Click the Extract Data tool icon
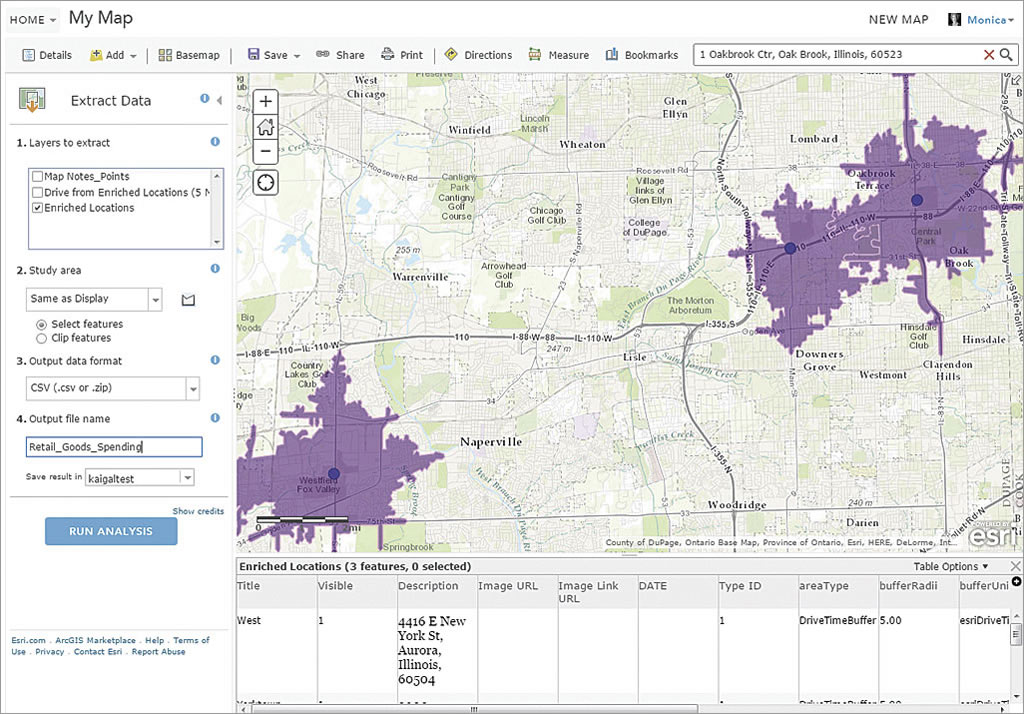The width and height of the screenshot is (1024, 714). [x=32, y=100]
